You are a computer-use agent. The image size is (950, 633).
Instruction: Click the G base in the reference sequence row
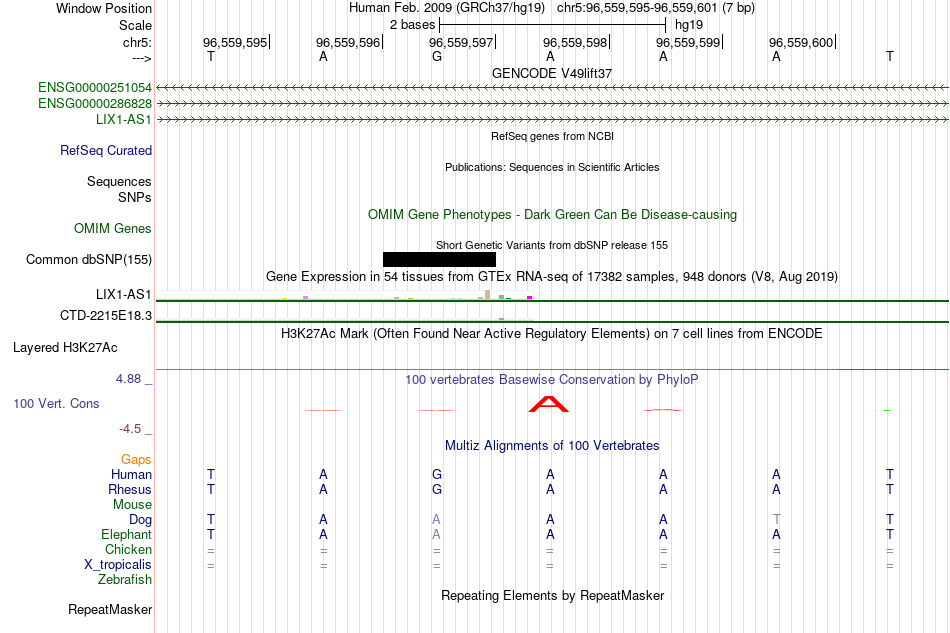pyautogui.click(x=437, y=56)
